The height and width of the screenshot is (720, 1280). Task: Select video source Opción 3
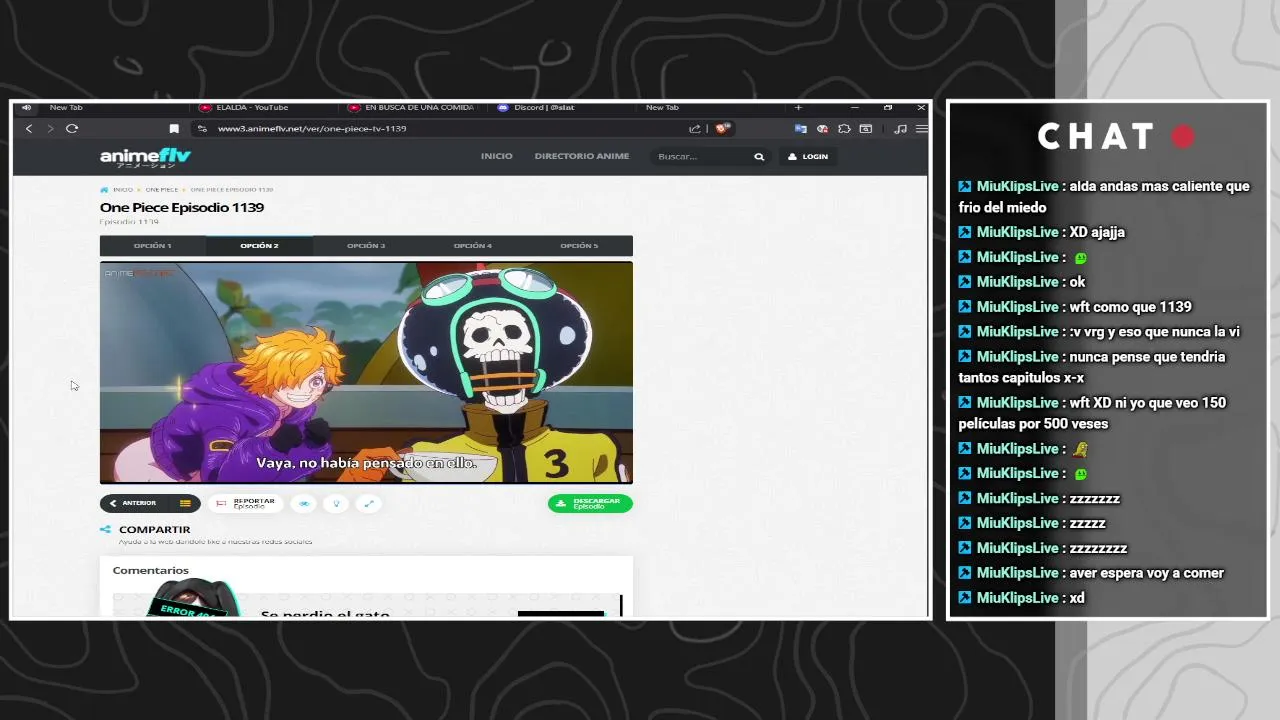(366, 246)
